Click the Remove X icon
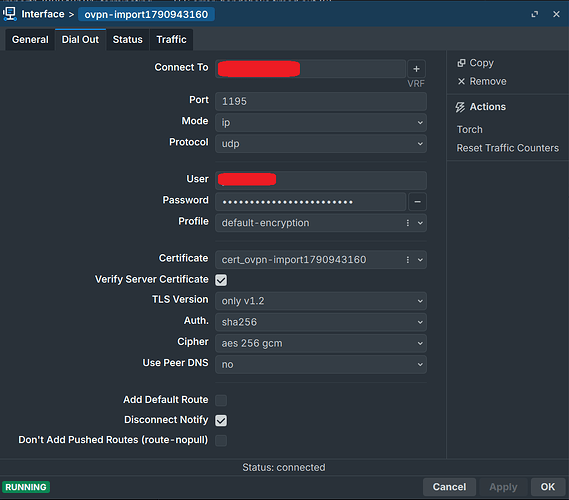Viewport: 569px width, 500px height. [461, 81]
